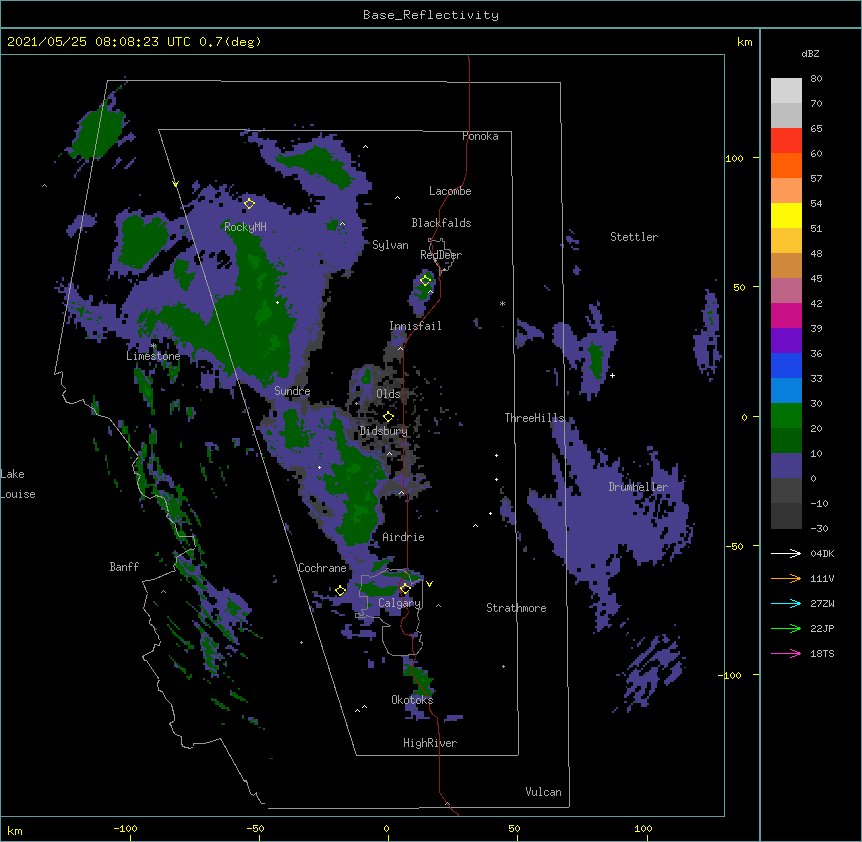Click the Blackfalds label

(441, 223)
